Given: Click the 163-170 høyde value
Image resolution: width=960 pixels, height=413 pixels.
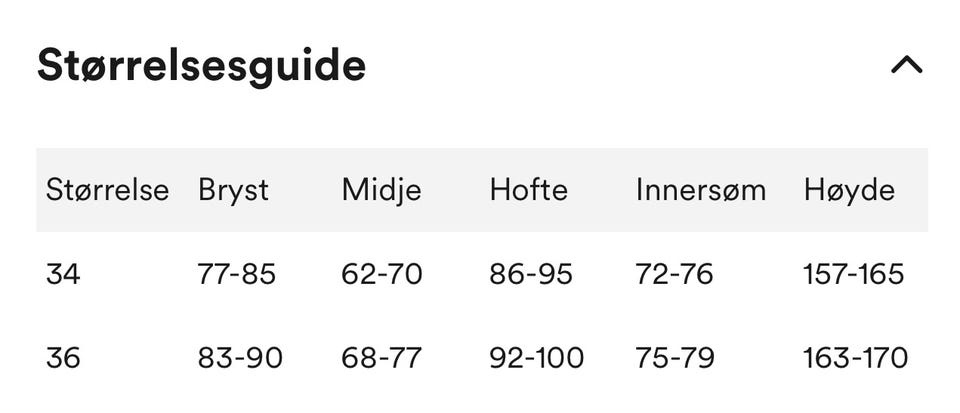Looking at the screenshot, I should (856, 358).
